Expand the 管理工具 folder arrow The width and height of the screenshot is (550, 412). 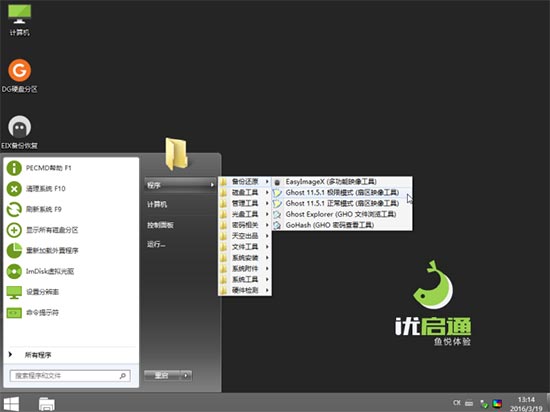point(267,203)
